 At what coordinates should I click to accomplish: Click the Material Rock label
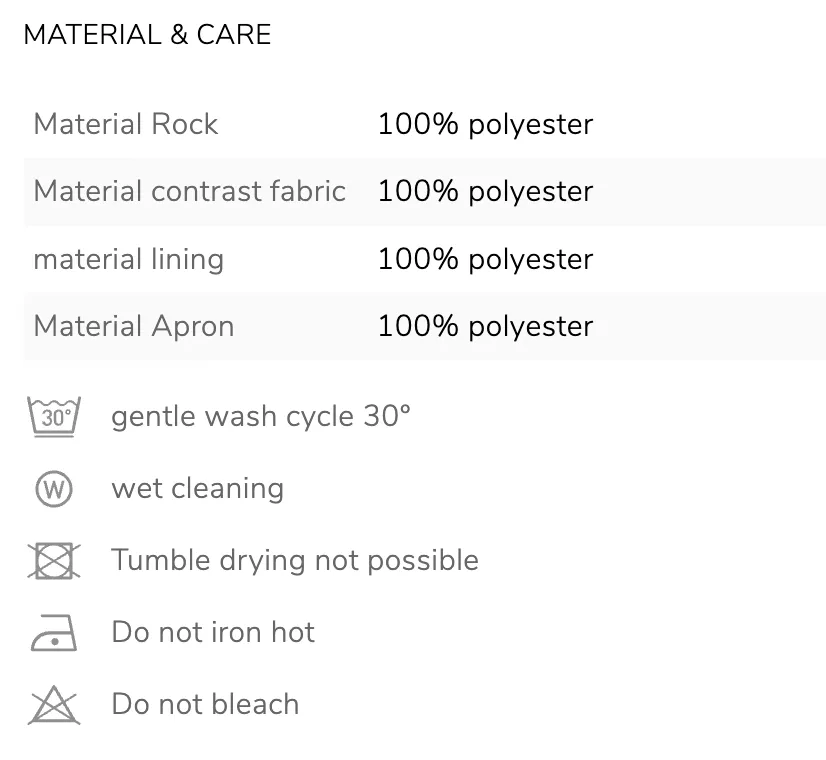[125, 124]
